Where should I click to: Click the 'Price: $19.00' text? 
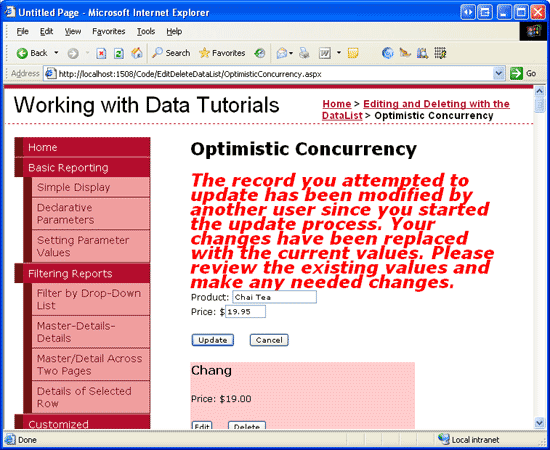[221, 399]
